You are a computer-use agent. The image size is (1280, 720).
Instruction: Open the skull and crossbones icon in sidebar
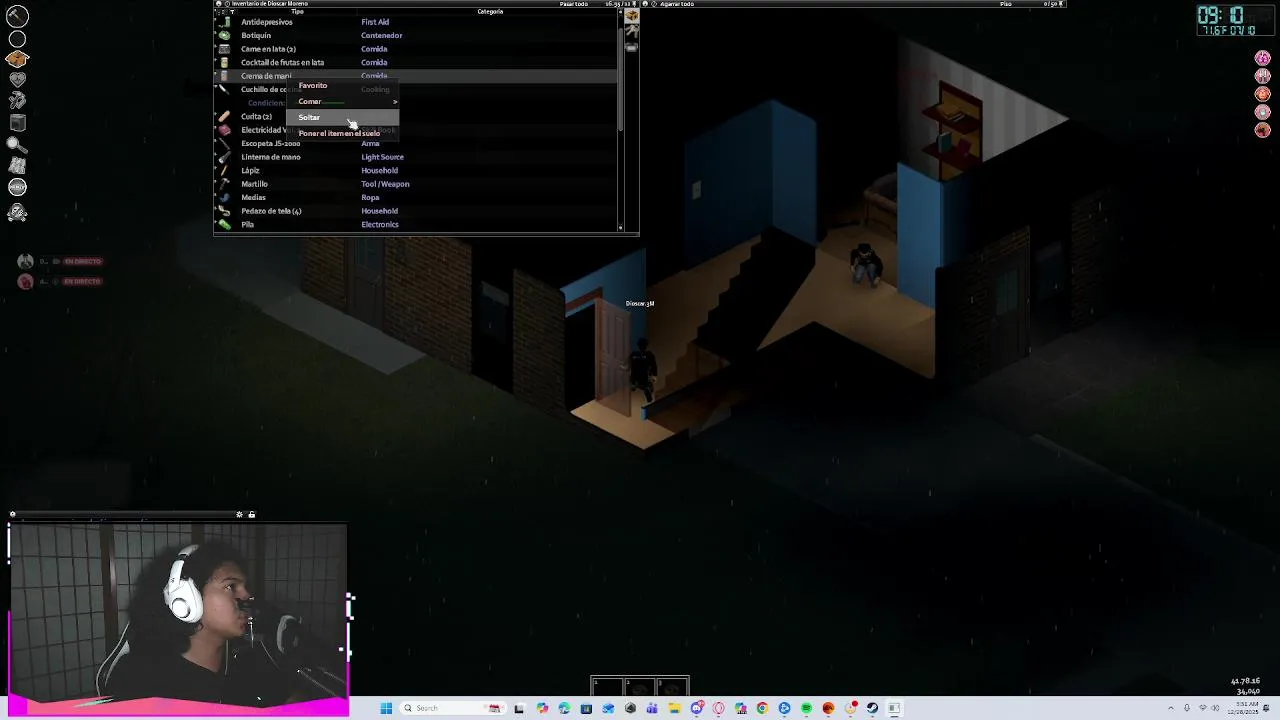17,212
